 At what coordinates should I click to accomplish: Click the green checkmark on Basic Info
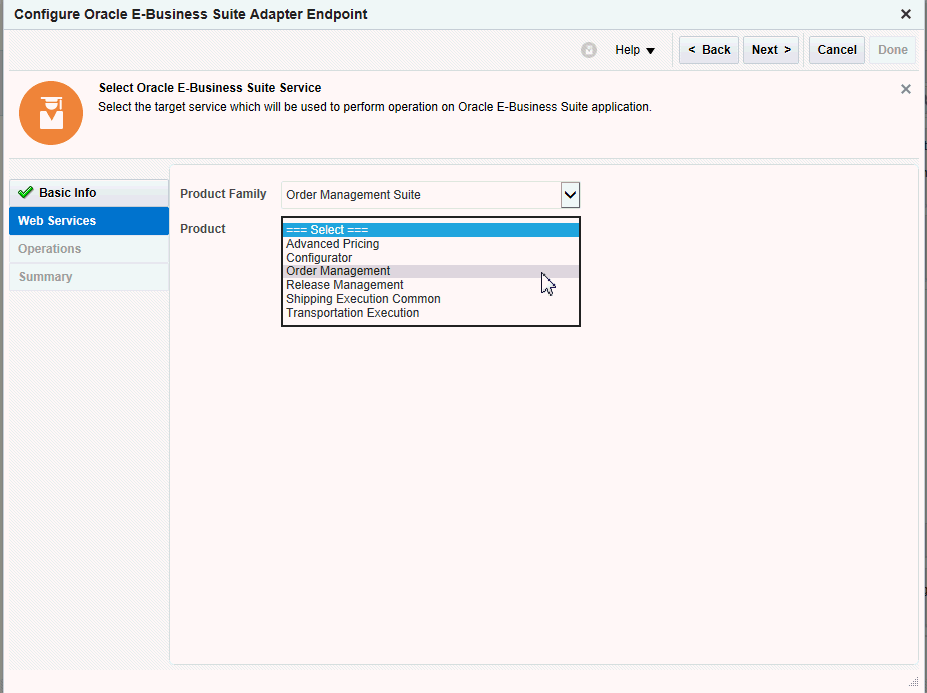pyautogui.click(x=25, y=192)
